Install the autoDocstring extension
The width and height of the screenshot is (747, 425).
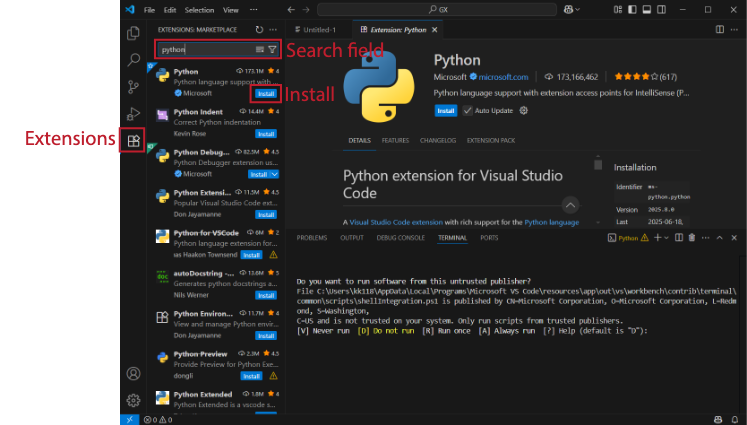[266, 295]
